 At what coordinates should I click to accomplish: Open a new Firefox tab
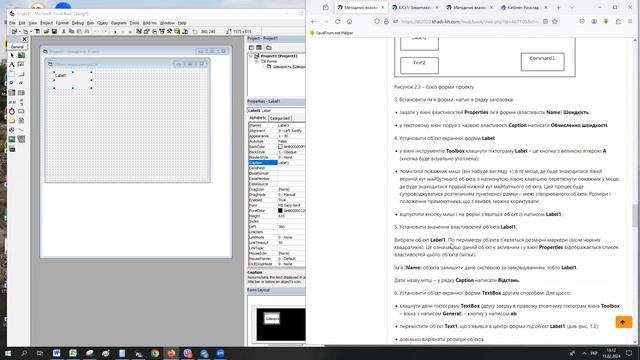[558, 7]
